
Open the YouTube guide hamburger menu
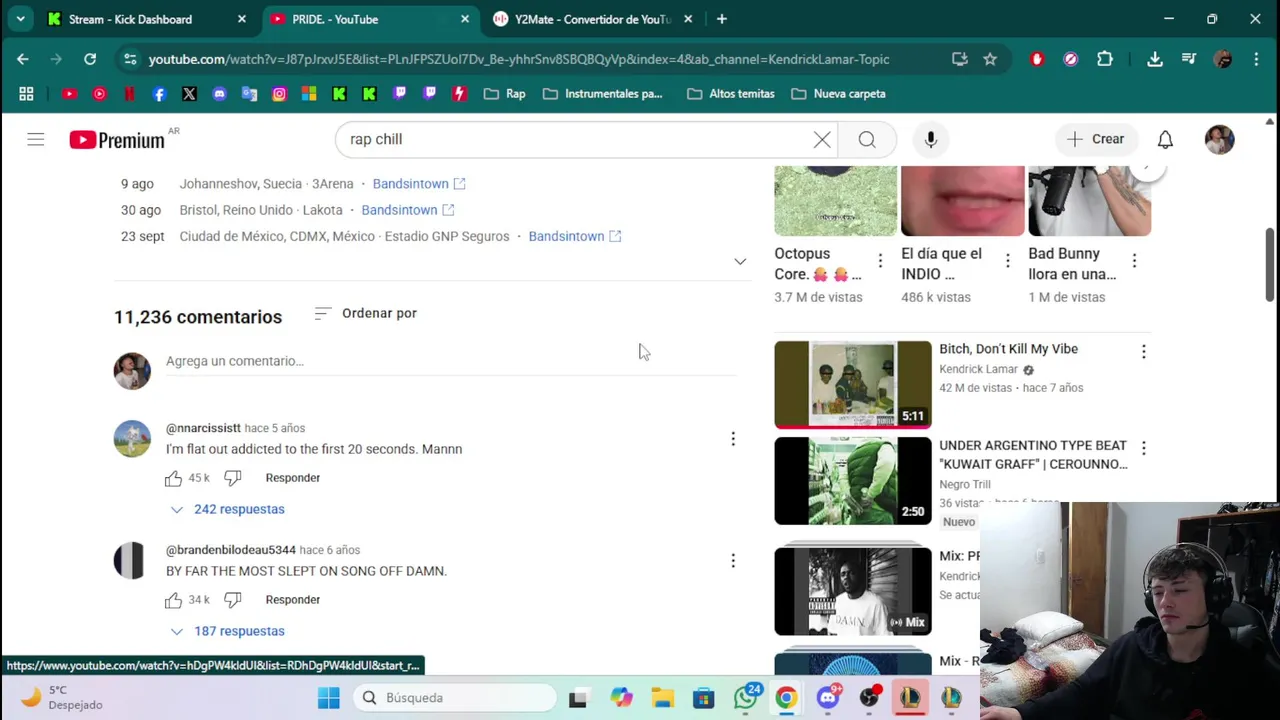pos(36,139)
